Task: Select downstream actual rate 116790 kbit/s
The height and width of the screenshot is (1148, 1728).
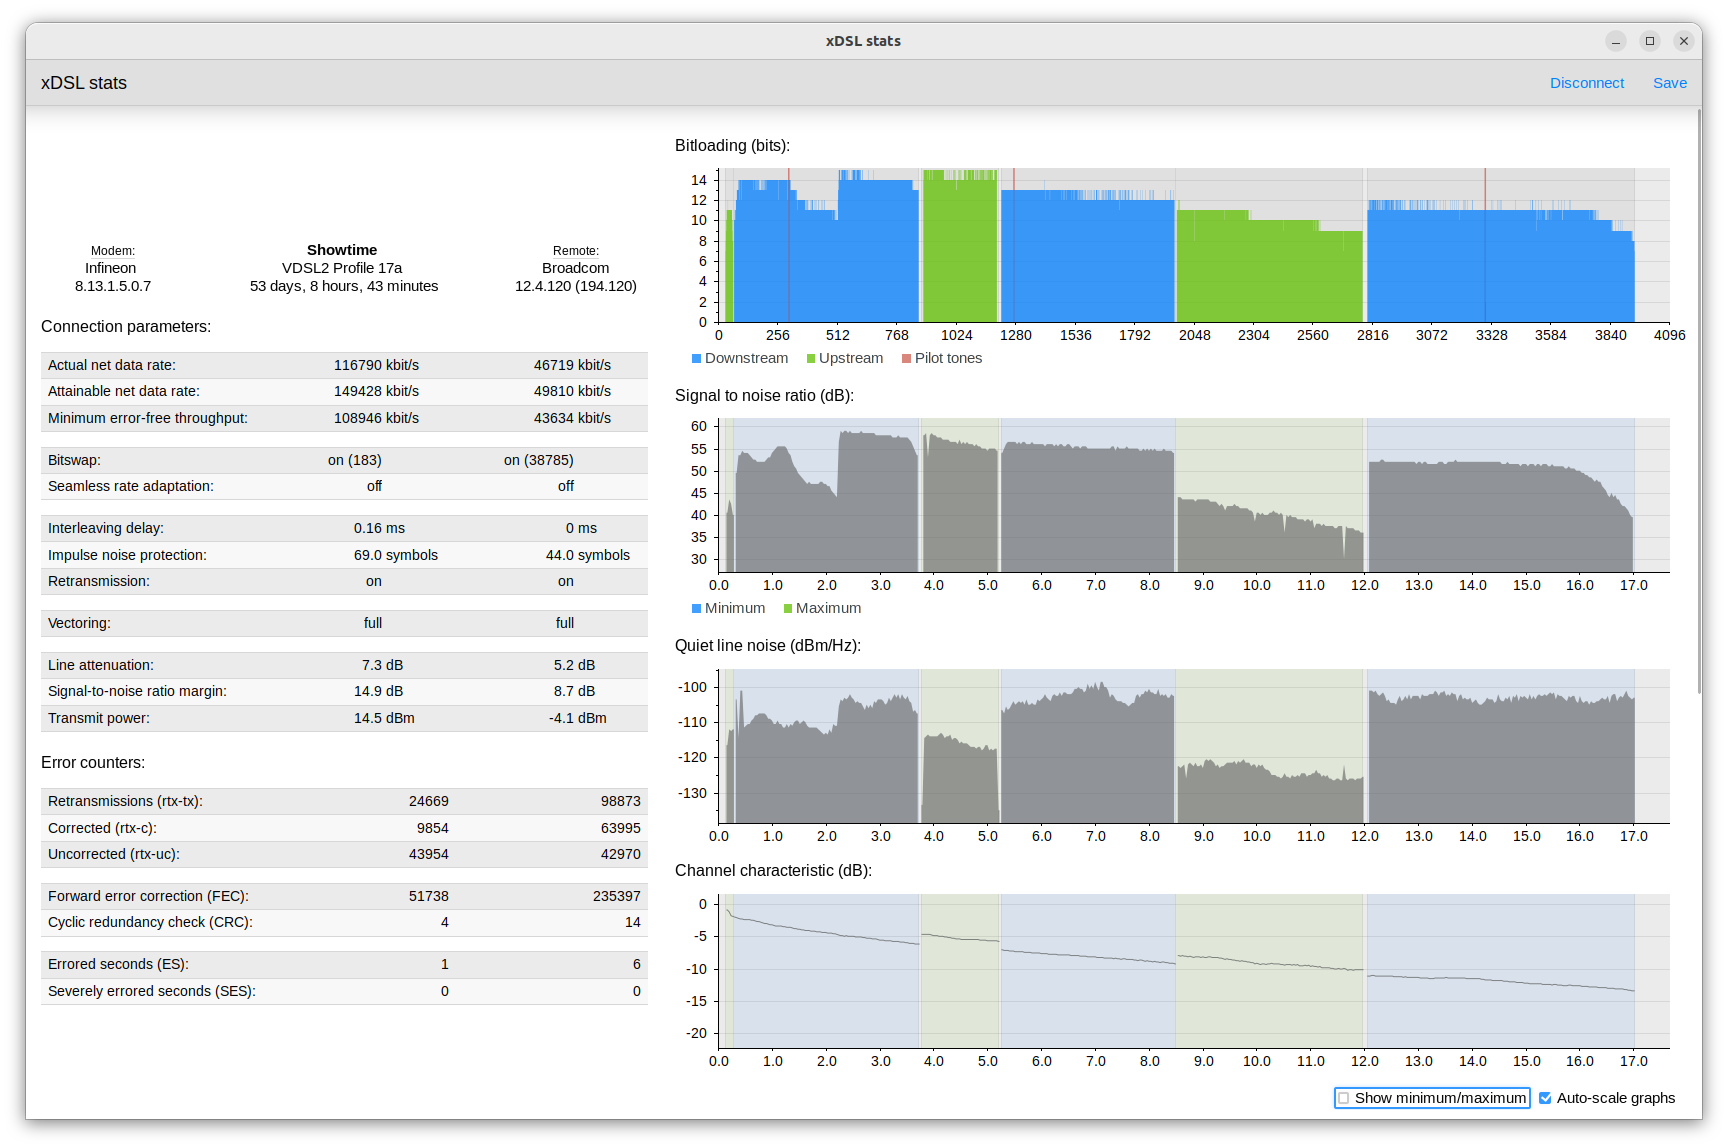Action: pyautogui.click(x=377, y=365)
